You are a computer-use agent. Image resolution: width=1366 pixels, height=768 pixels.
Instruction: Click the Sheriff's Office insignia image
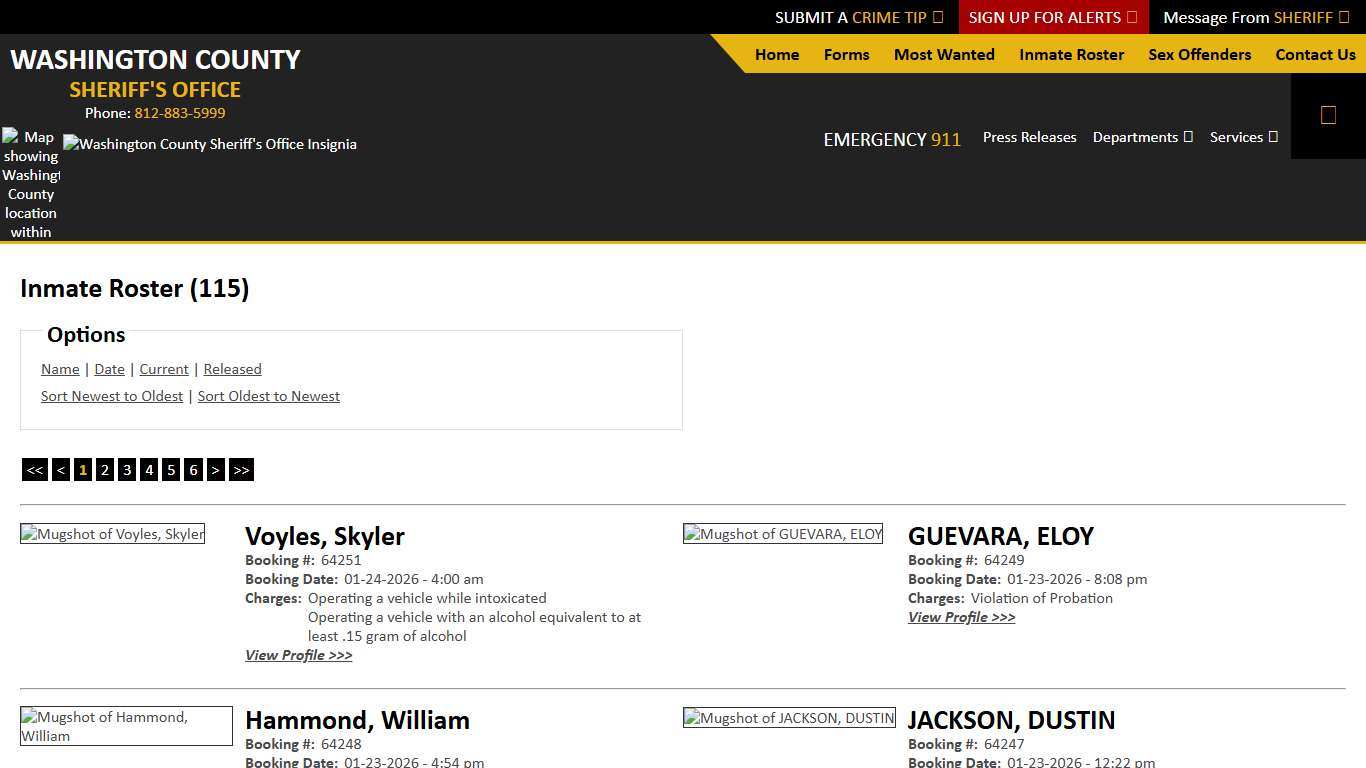click(210, 144)
